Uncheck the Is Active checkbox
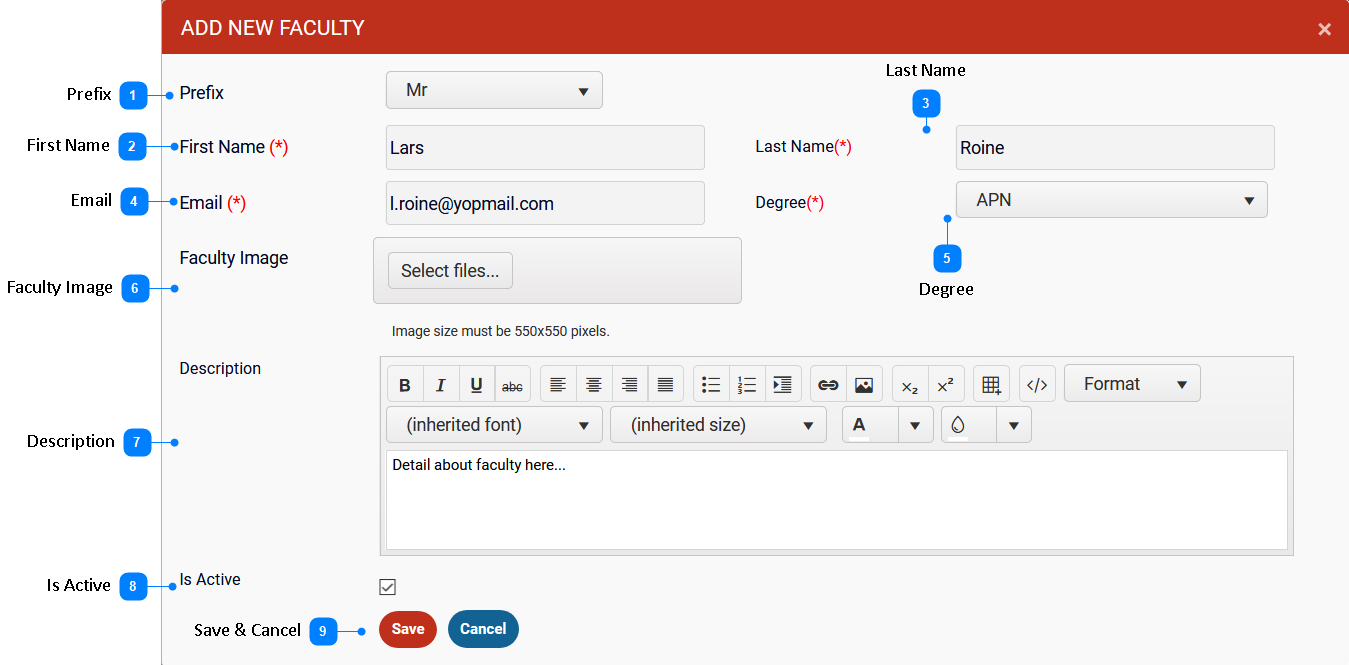1349x665 pixels. tap(388, 587)
